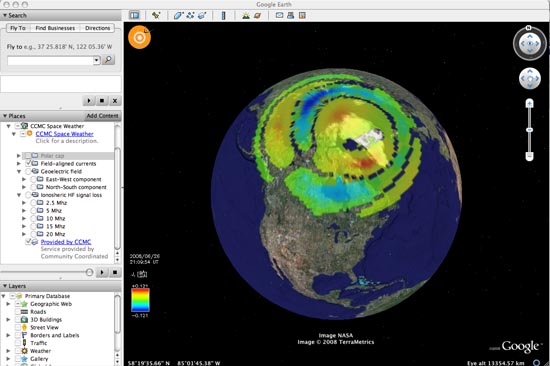This screenshot has width=550, height=366.
Task: Collapse the Geoelectric field folder
Action: point(19,172)
